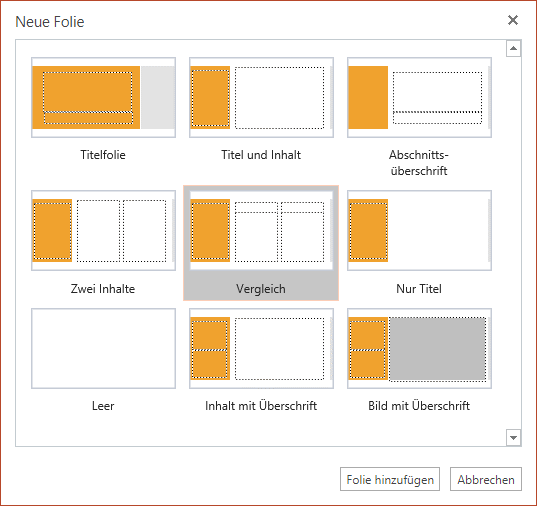The width and height of the screenshot is (537, 506).
Task: Choose the Vergleich layout thumbnail
Action: [261, 231]
